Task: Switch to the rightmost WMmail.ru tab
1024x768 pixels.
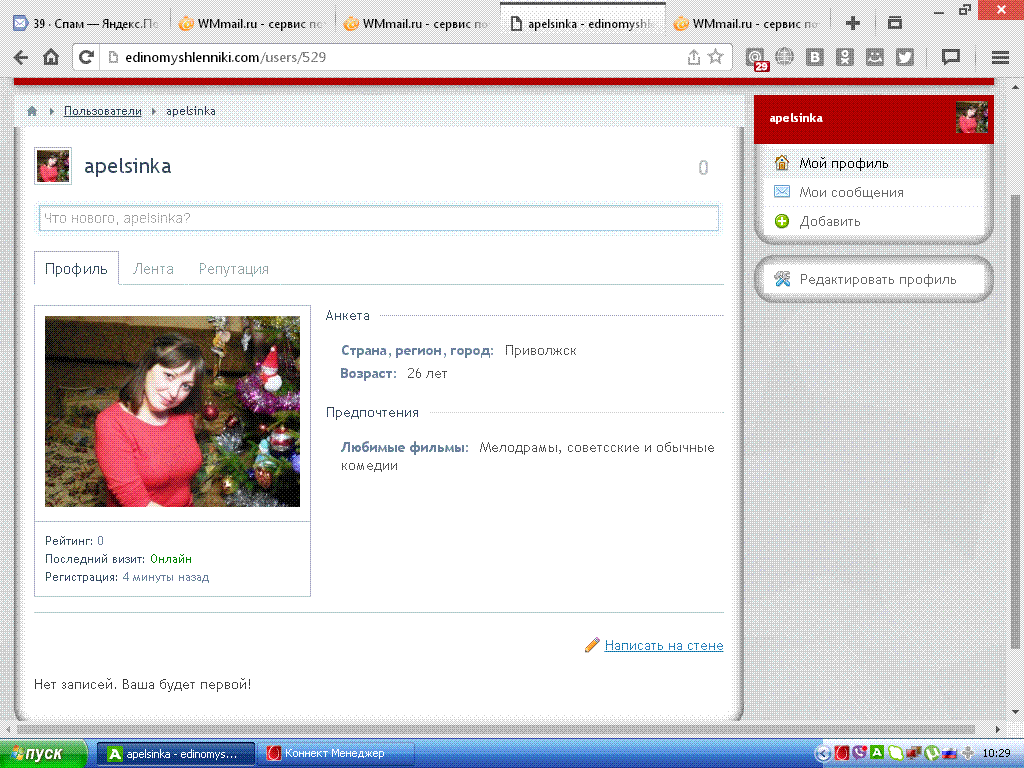Action: click(x=748, y=24)
